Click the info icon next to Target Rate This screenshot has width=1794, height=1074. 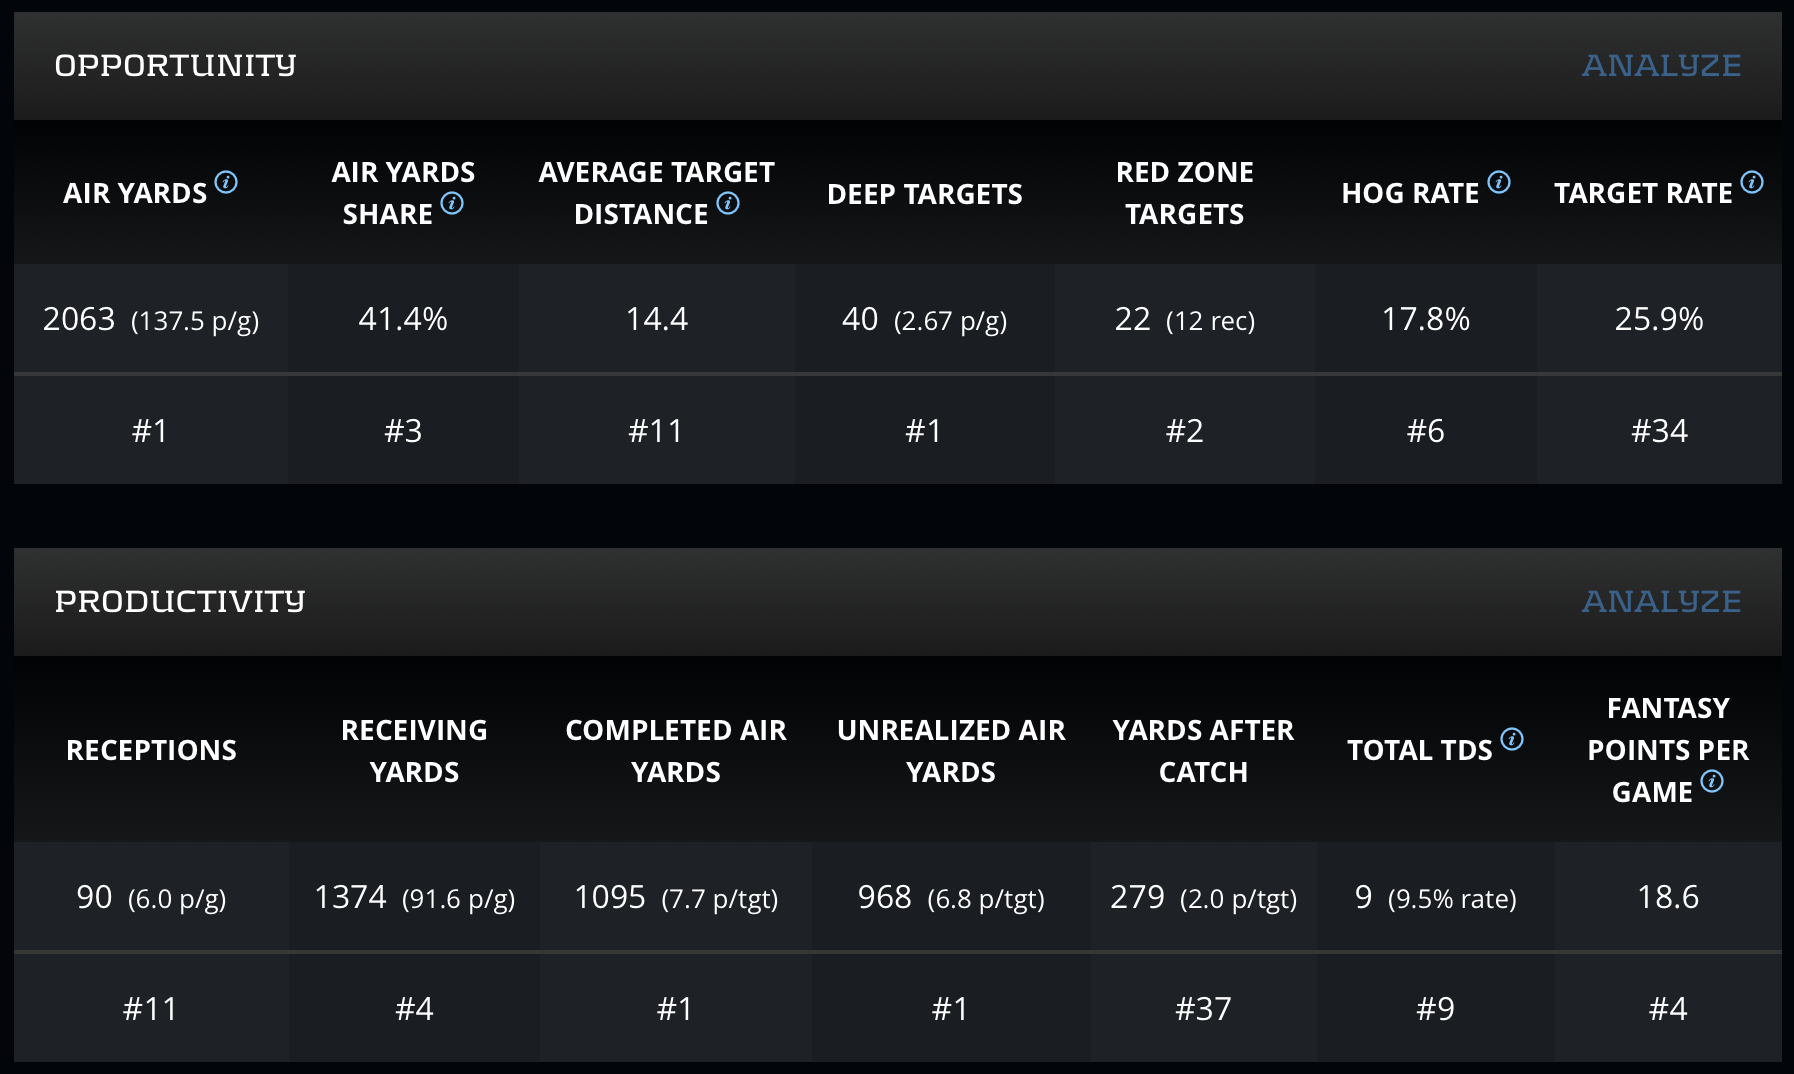[x=1752, y=182]
